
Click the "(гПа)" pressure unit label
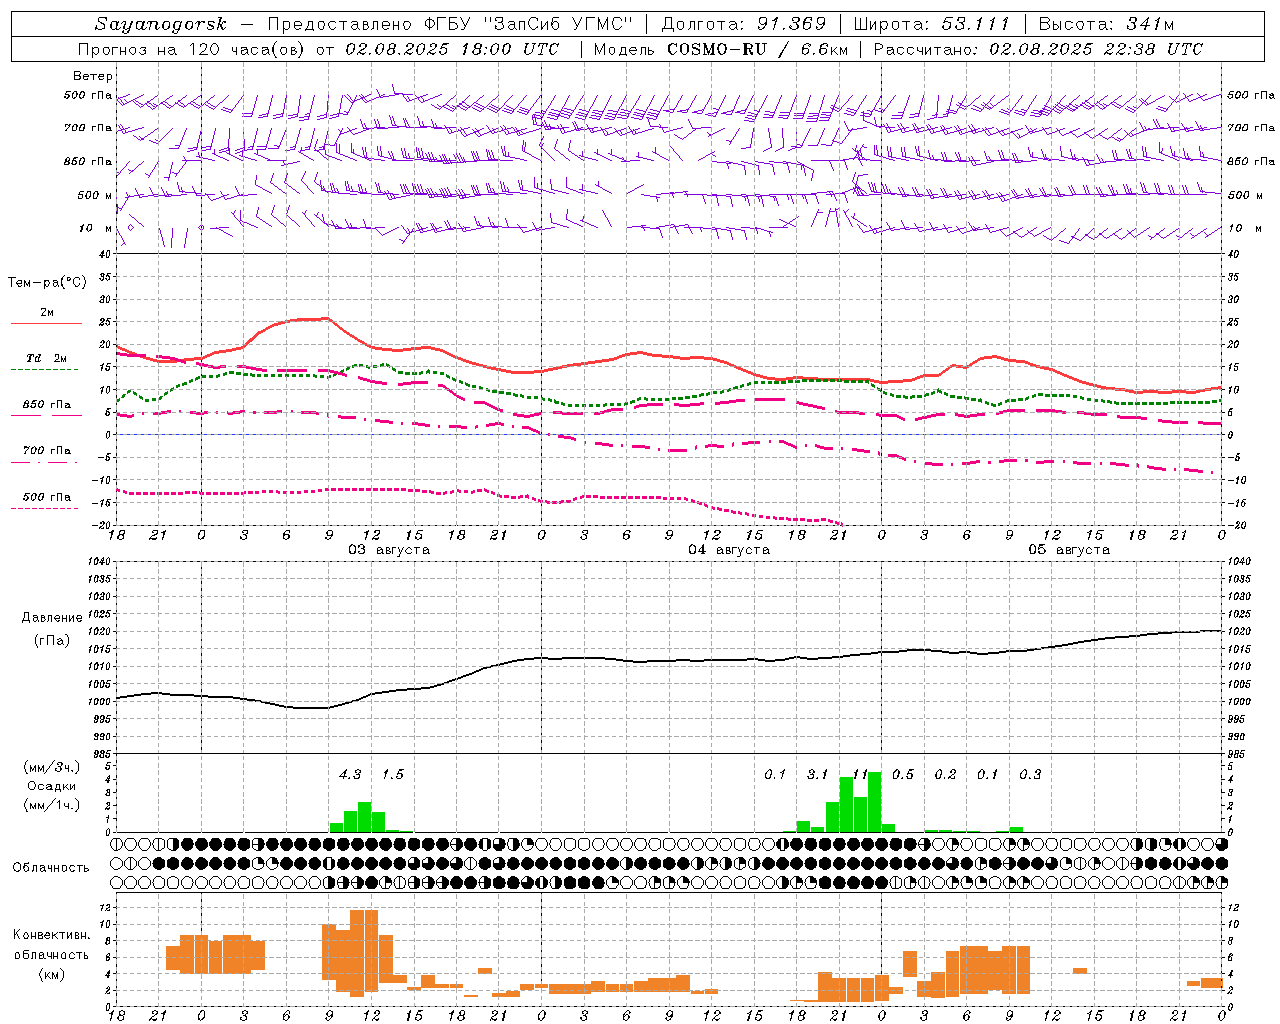(x=52, y=641)
